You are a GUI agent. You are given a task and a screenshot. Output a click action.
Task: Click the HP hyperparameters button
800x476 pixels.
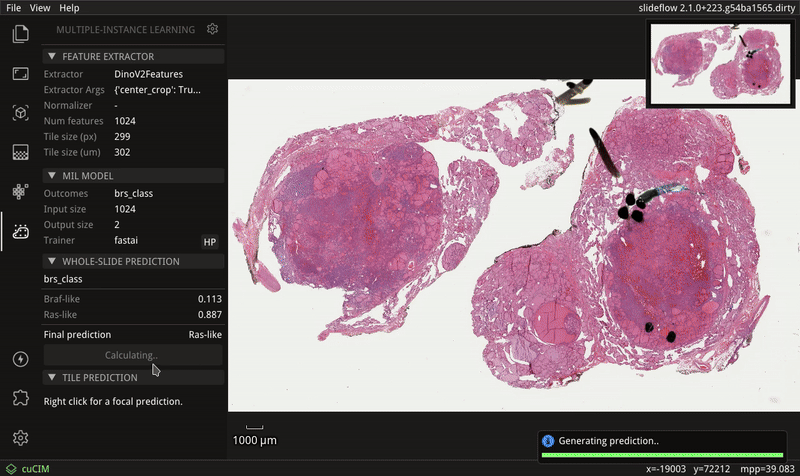(x=210, y=242)
